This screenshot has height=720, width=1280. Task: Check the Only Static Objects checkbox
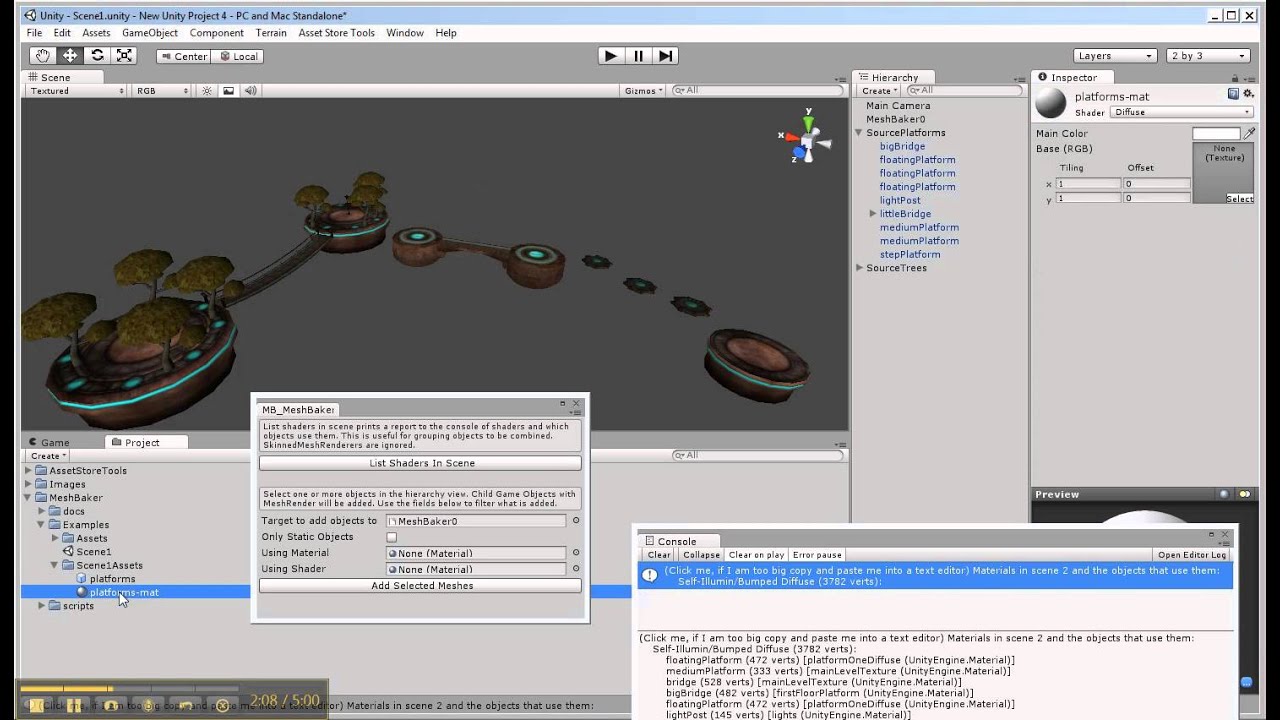pyautogui.click(x=392, y=537)
